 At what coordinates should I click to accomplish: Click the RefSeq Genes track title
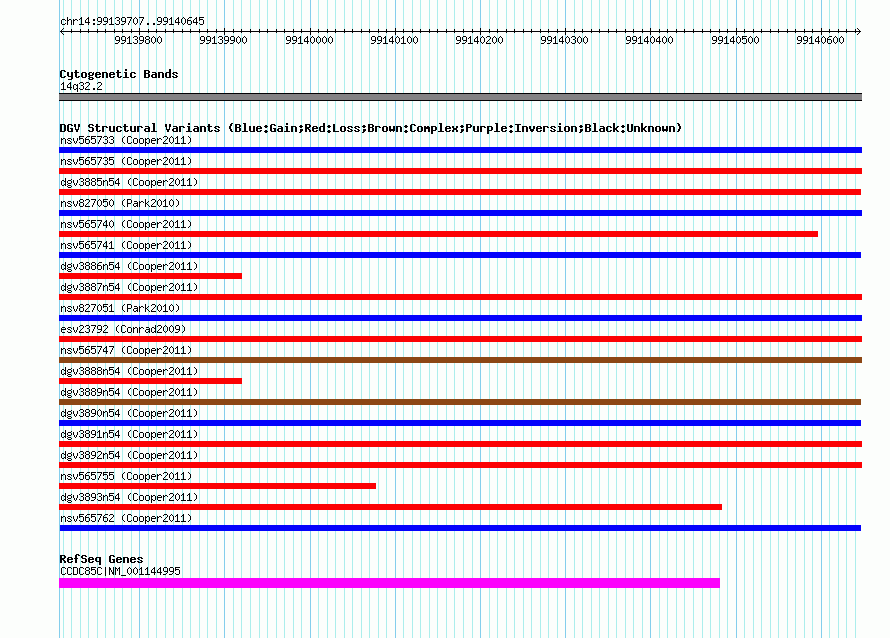pos(101,559)
